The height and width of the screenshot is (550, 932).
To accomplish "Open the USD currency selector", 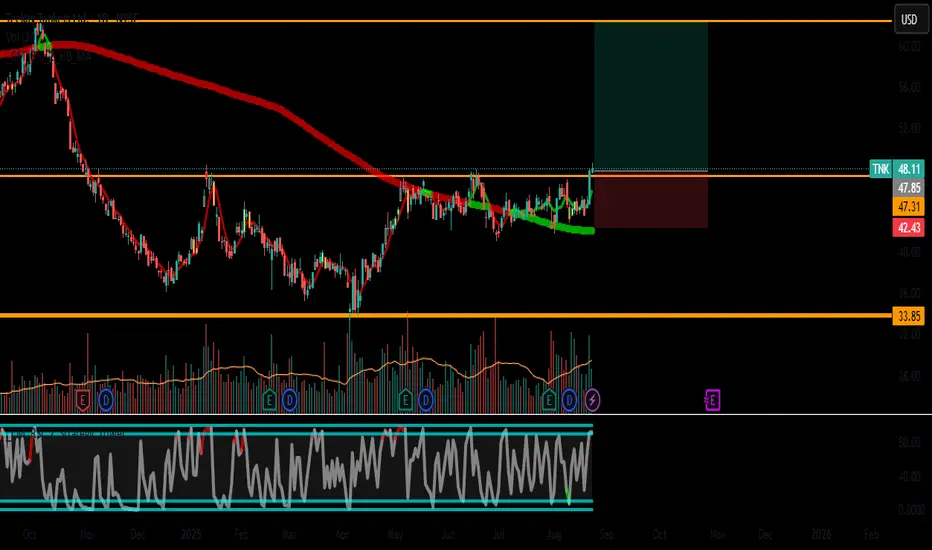I will (909, 20).
